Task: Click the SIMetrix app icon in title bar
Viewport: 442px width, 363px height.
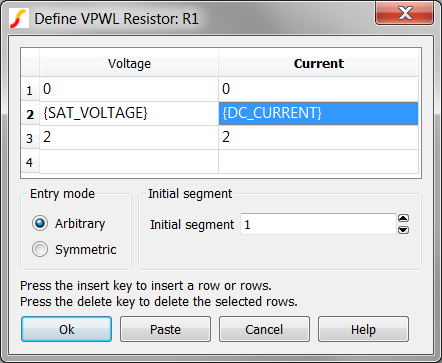Action: click(x=19, y=18)
